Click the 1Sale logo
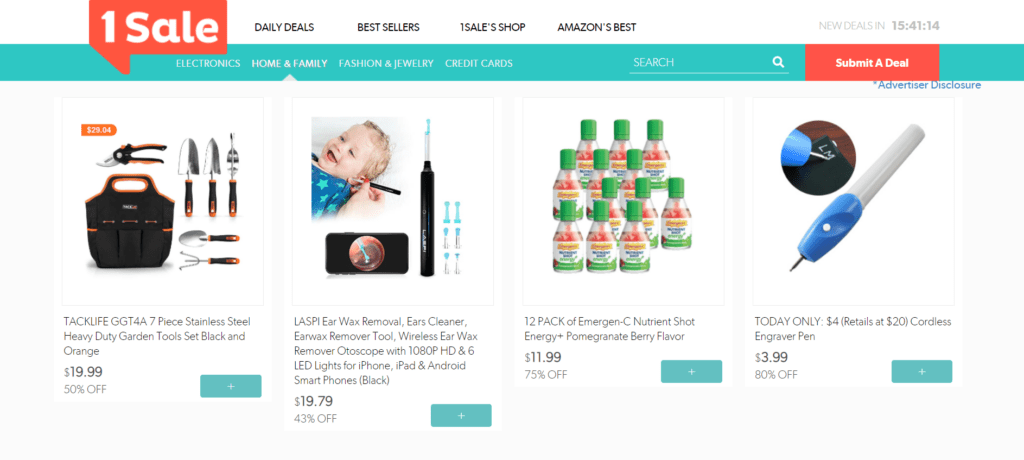 [x=158, y=29]
